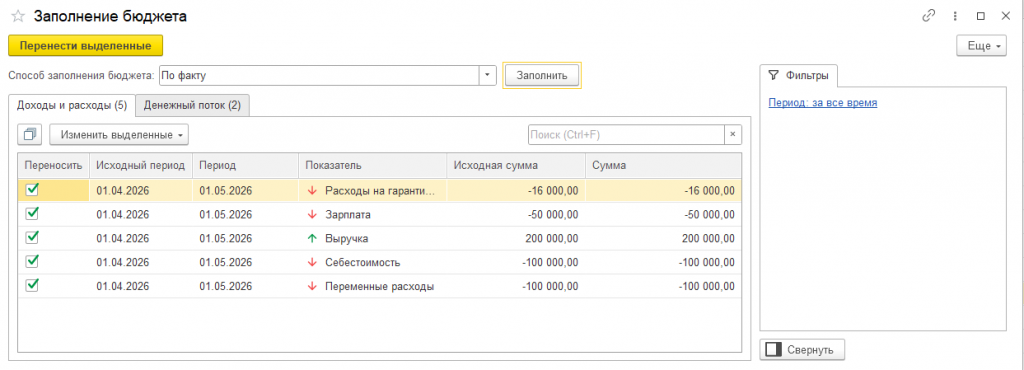Sort by the Исходный период column header
The width and height of the screenshot is (1024, 370).
pos(141,166)
